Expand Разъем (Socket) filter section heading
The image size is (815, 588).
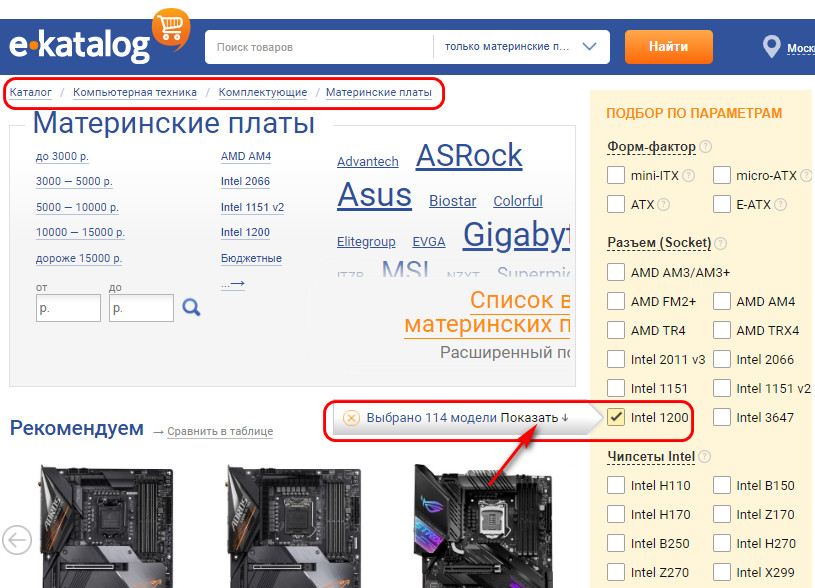pos(659,243)
